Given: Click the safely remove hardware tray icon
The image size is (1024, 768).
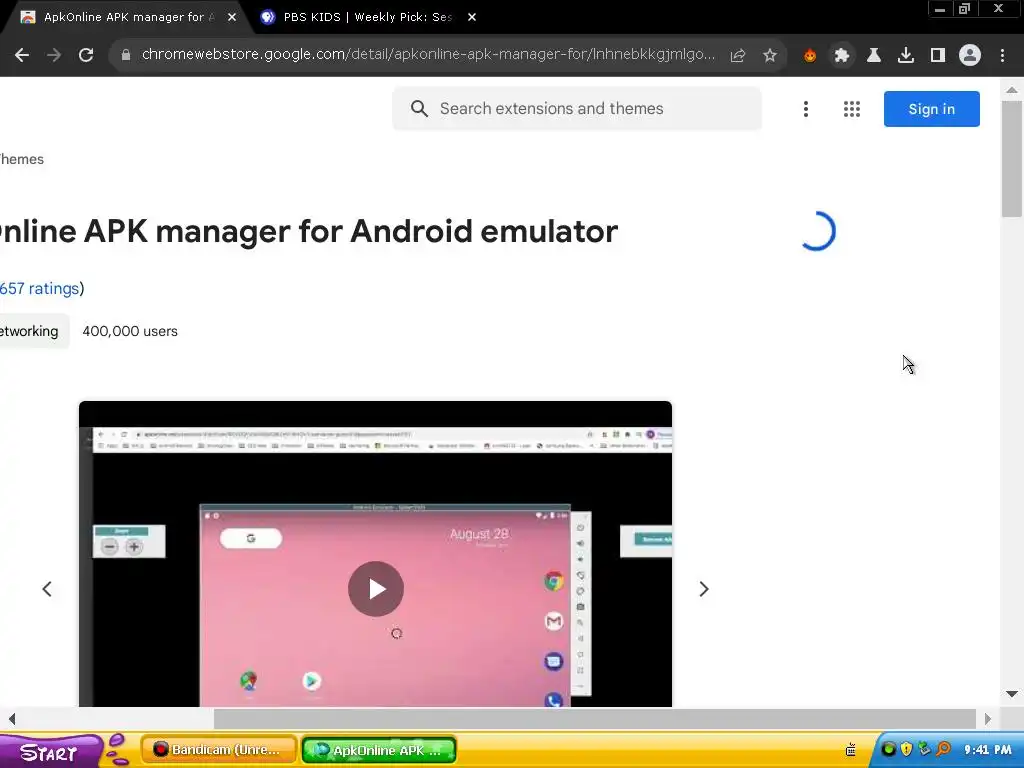Looking at the screenshot, I should tap(924, 749).
